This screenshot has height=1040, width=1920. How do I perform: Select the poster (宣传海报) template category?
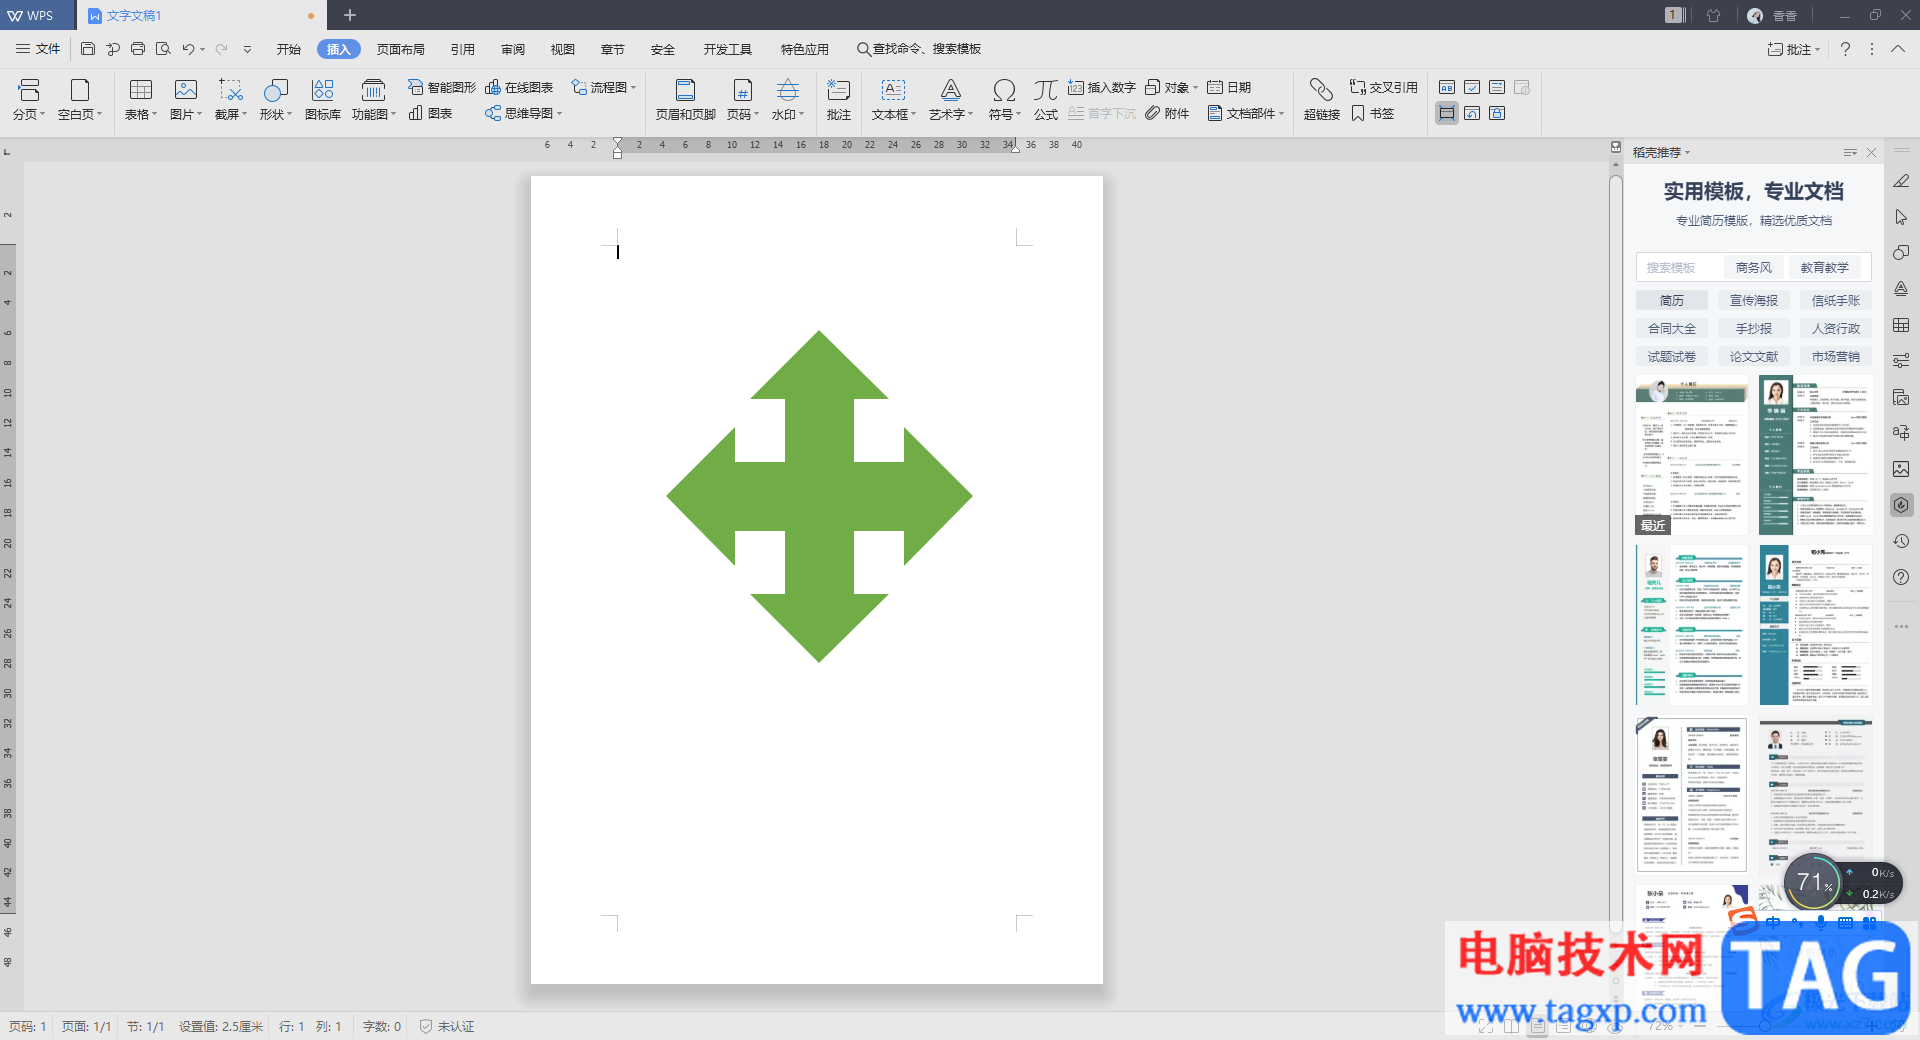[1754, 300]
